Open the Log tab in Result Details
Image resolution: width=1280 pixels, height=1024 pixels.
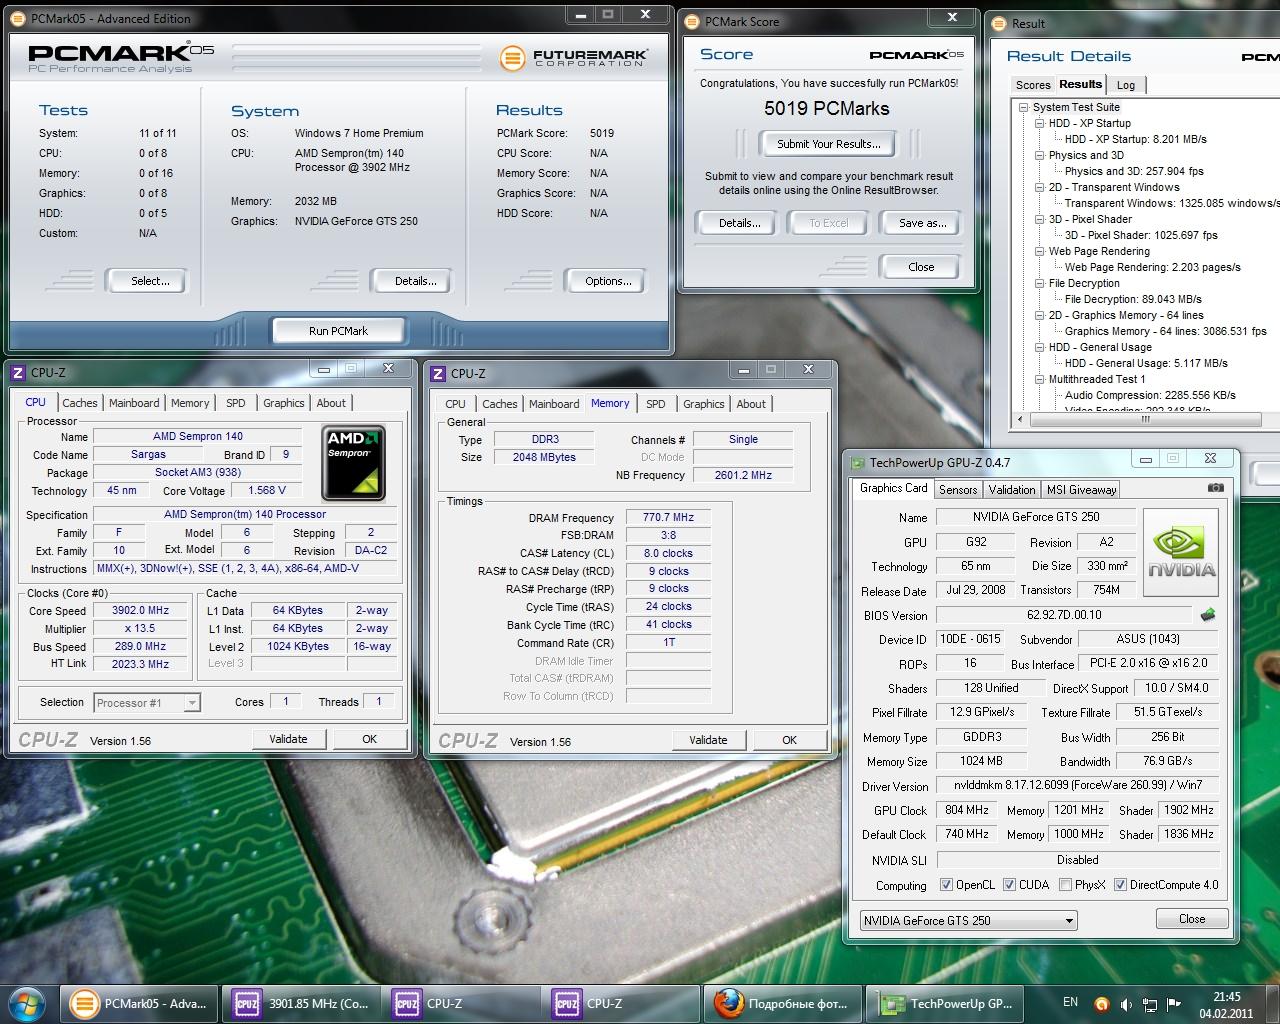pyautogui.click(x=1126, y=85)
